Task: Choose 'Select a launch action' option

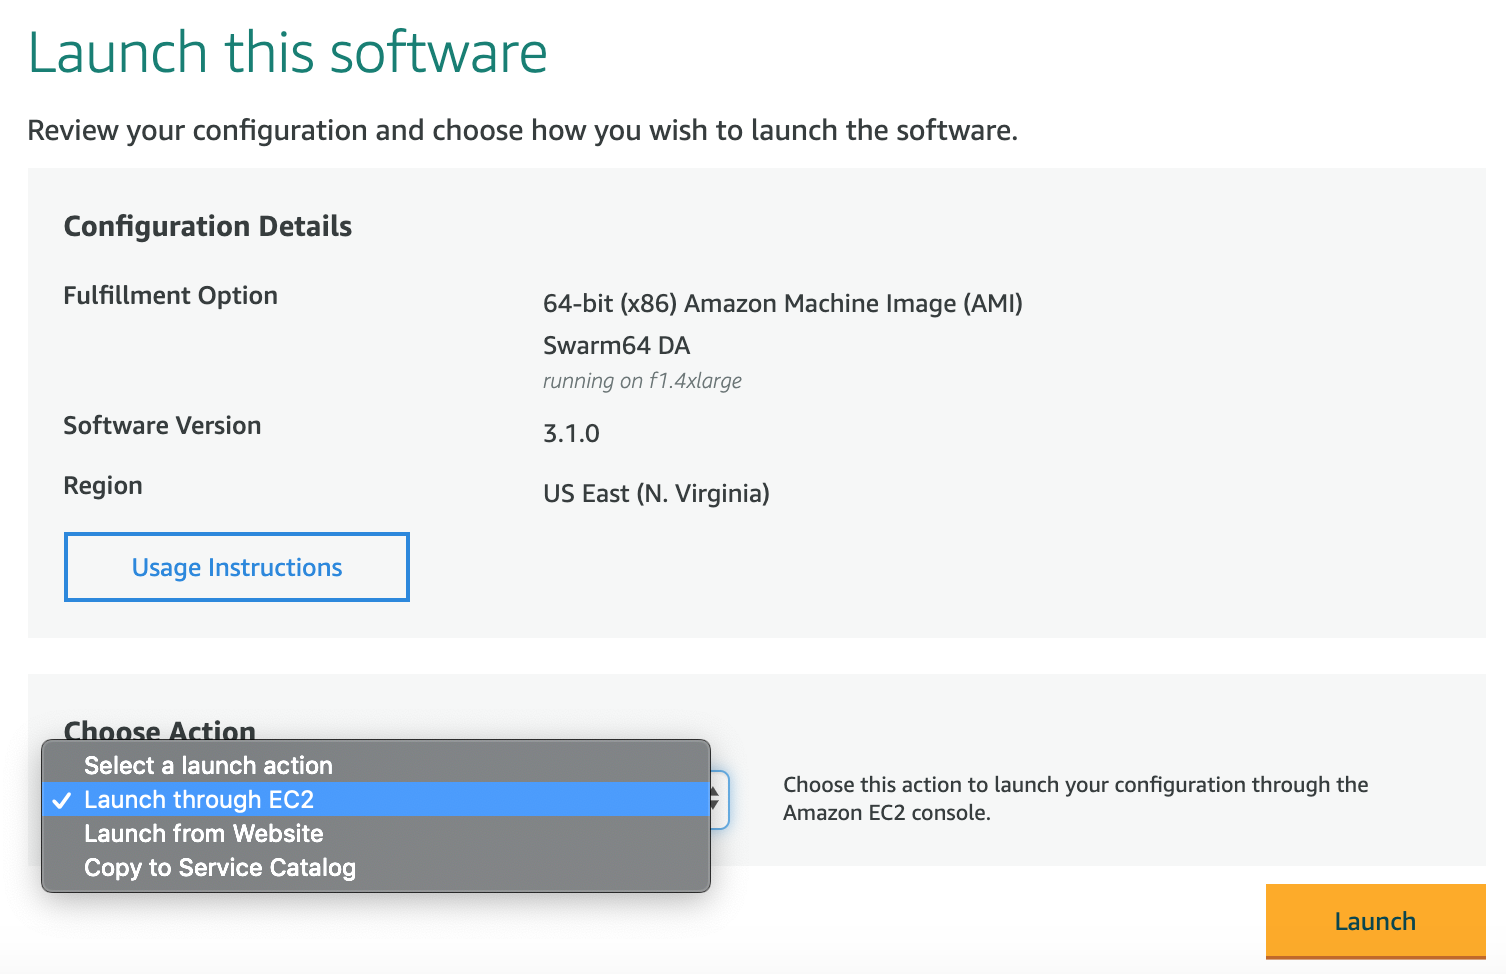Action: tap(376, 765)
